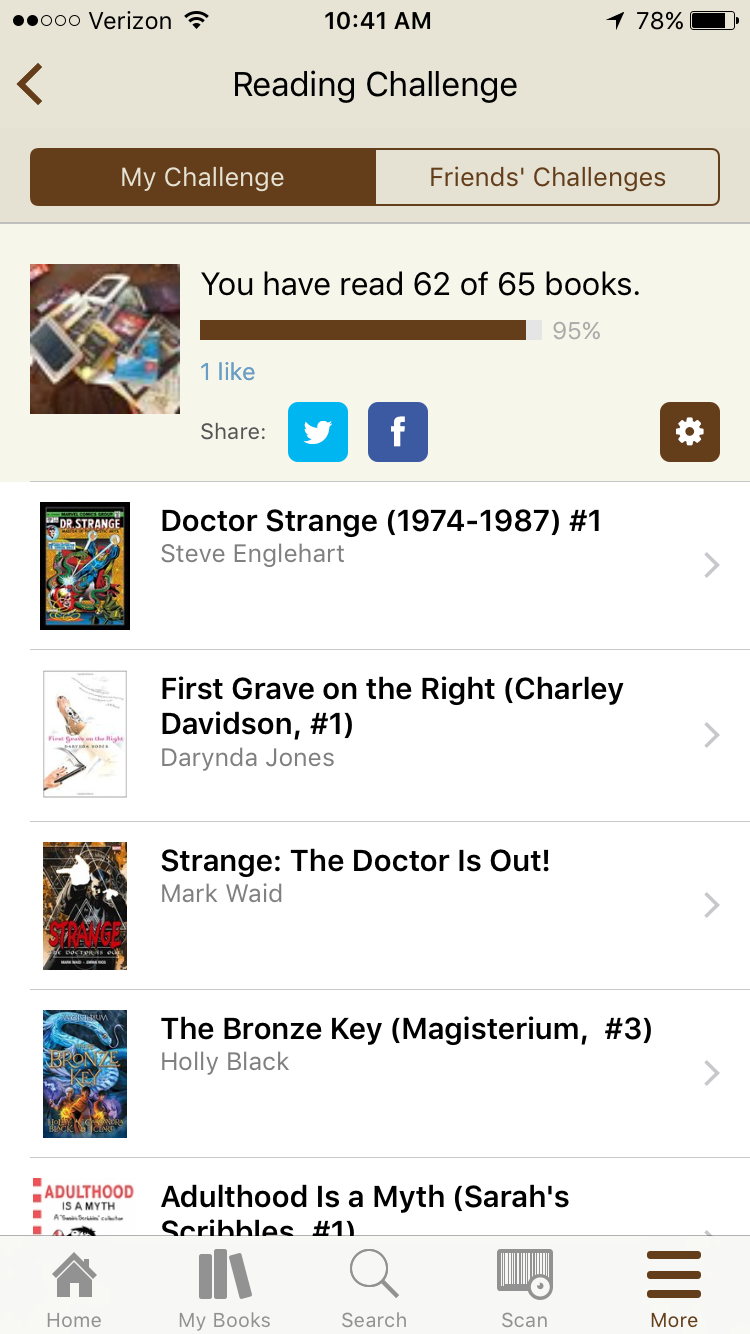750x1334 pixels.
Task: Expand Doctor Strange (1974-1987) #1 chevron
Action: click(x=711, y=566)
